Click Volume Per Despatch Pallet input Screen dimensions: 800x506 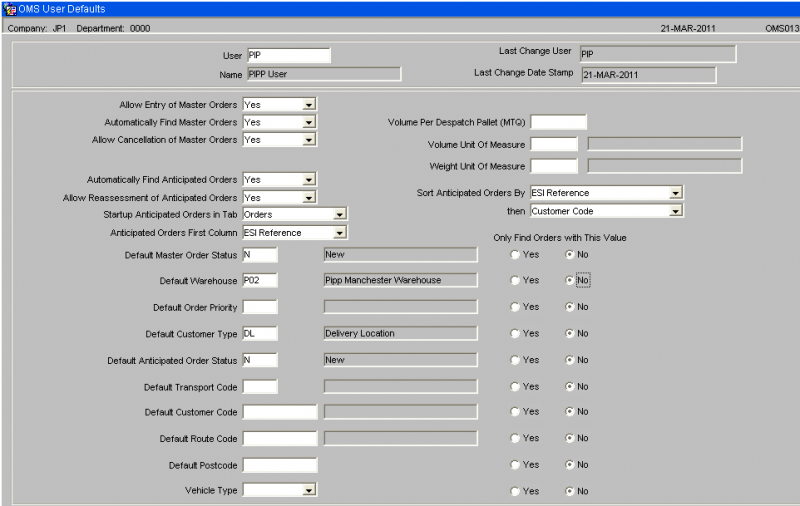point(558,122)
